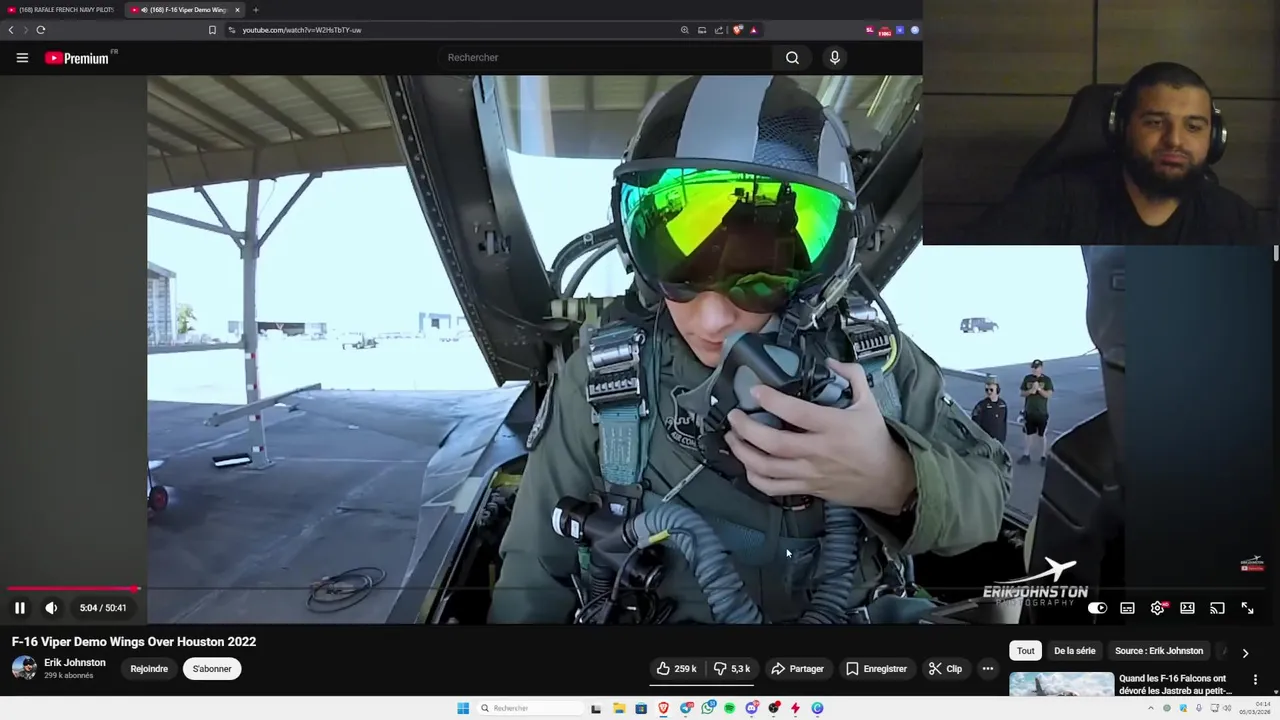Open a new browser tab

[x=255, y=10]
